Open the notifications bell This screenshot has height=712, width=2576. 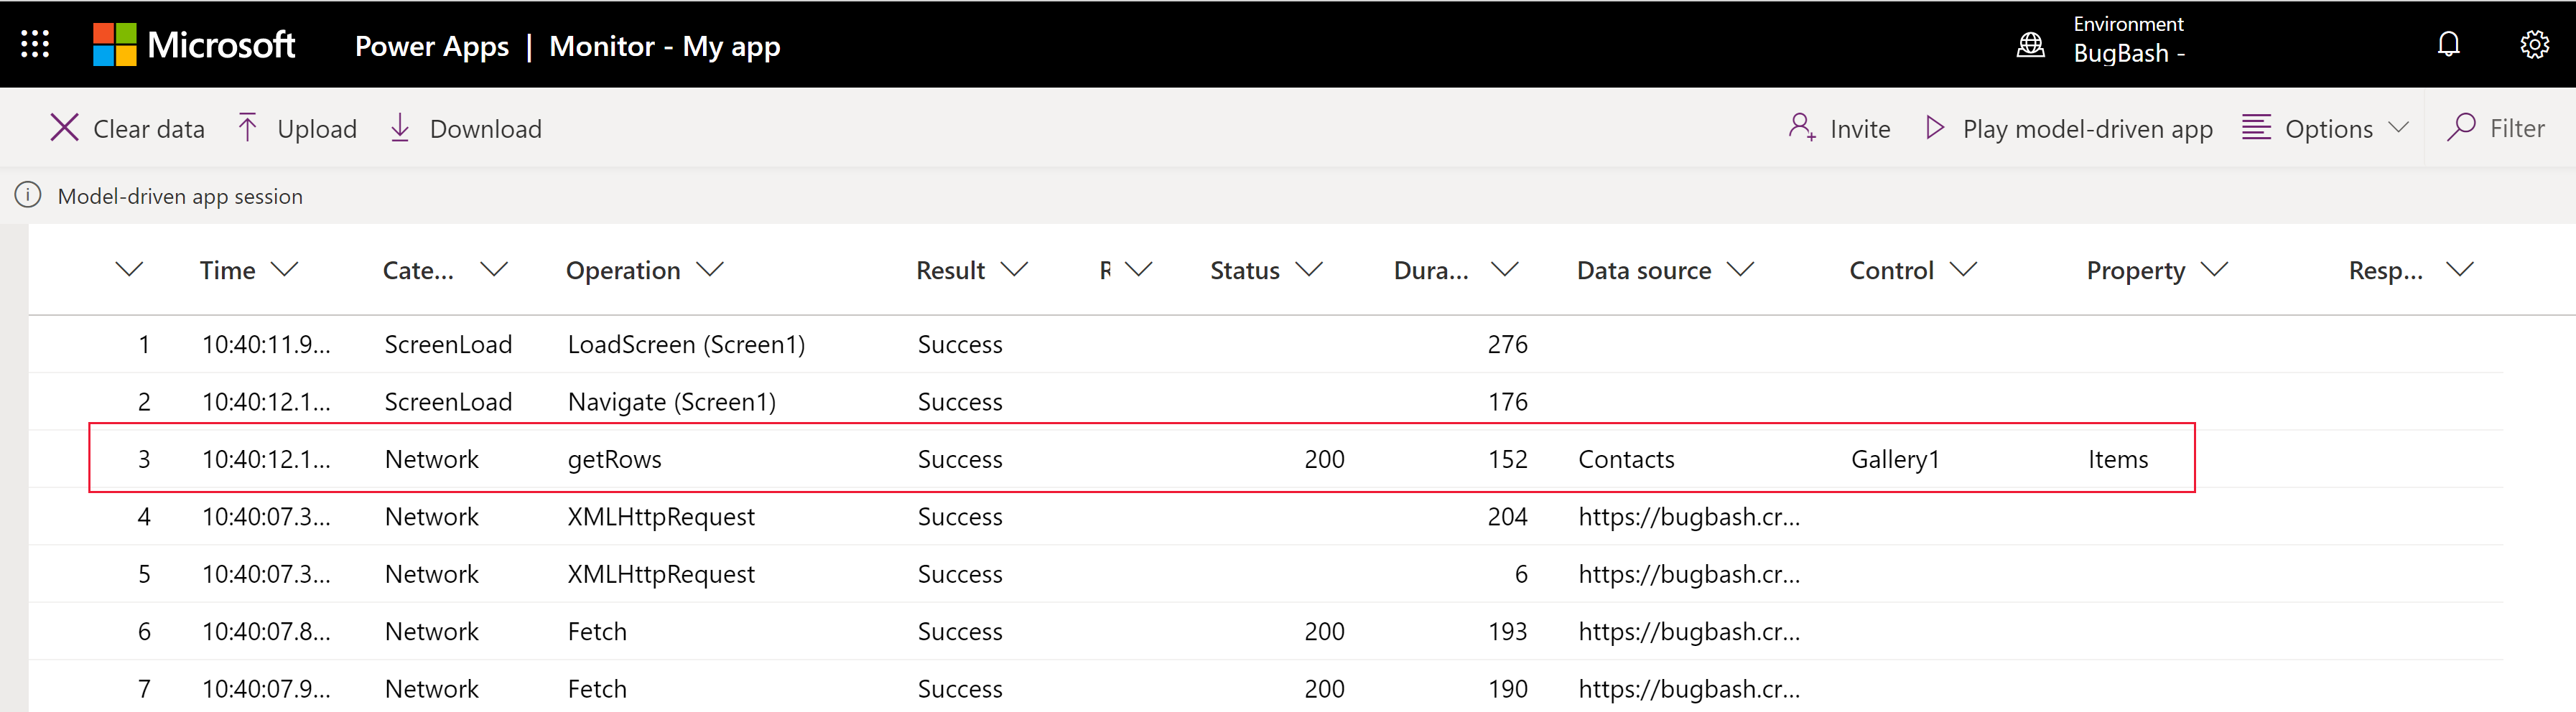coord(2449,44)
